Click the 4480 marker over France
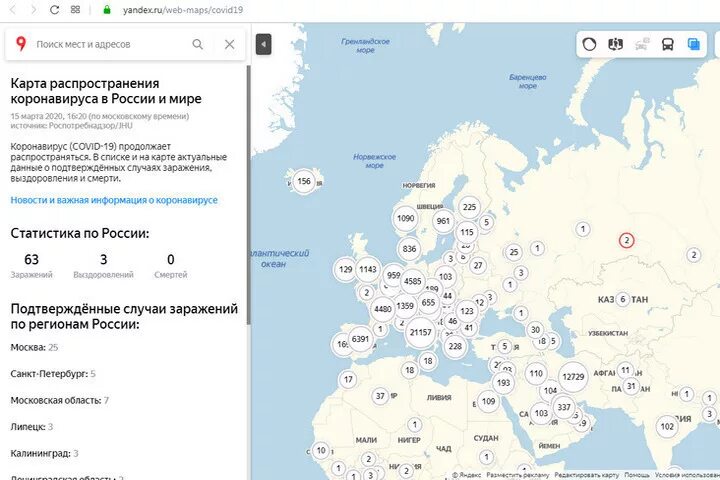 click(x=383, y=309)
